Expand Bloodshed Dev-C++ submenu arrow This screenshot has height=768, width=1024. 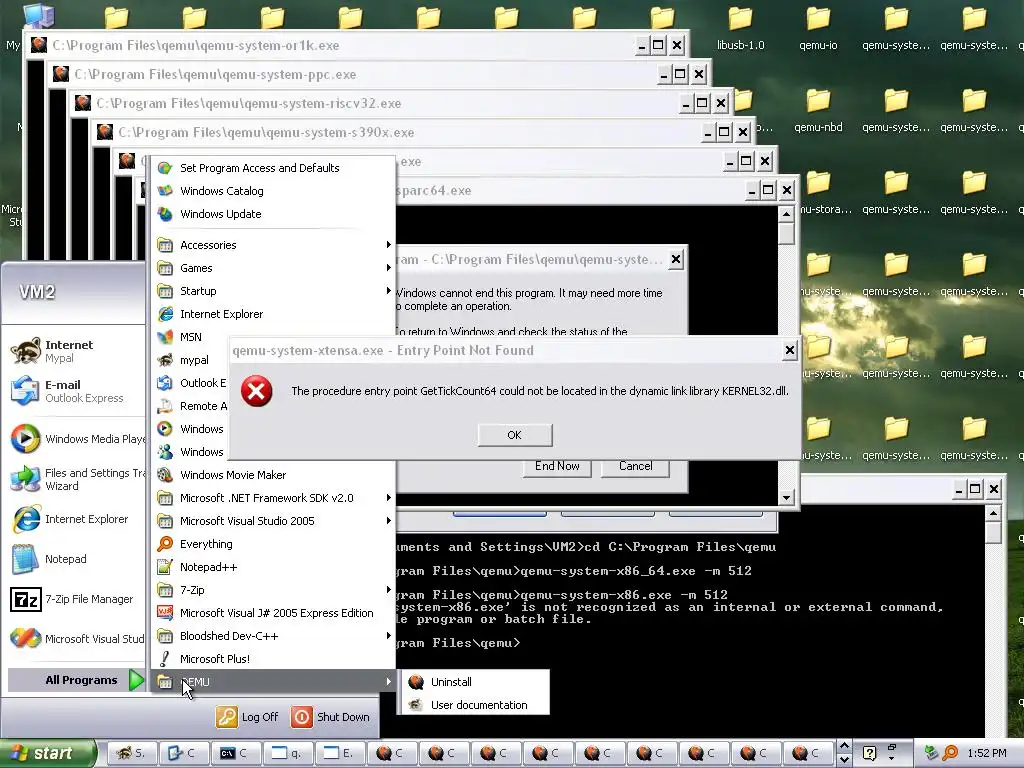pos(389,635)
